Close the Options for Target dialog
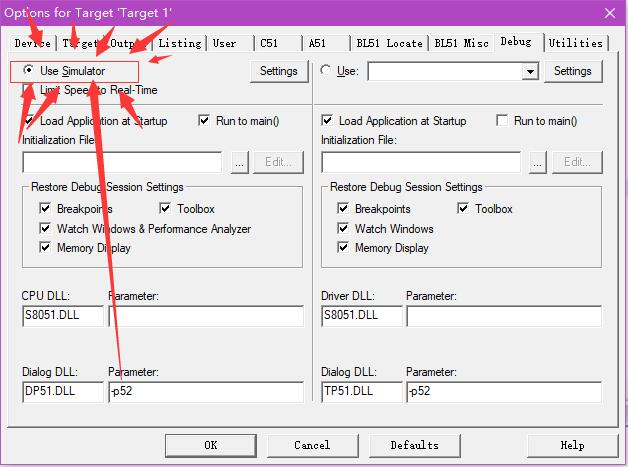628x467 pixels. click(x=610, y=13)
